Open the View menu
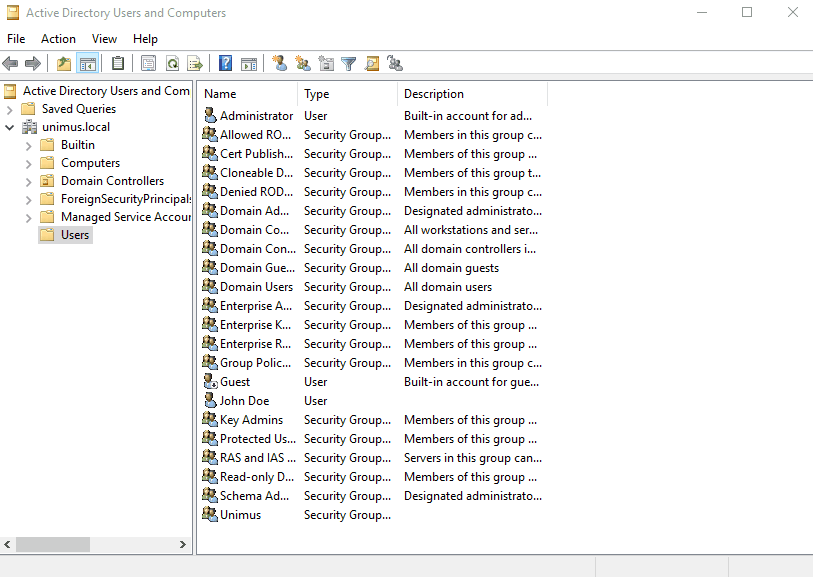The width and height of the screenshot is (813, 577). [x=104, y=39]
